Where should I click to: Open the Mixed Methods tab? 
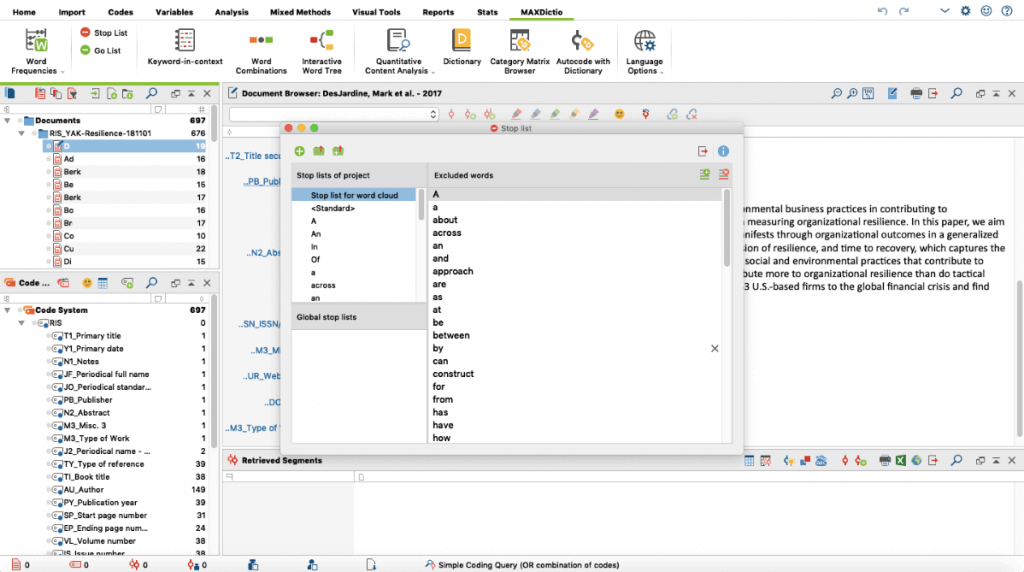coord(300,12)
